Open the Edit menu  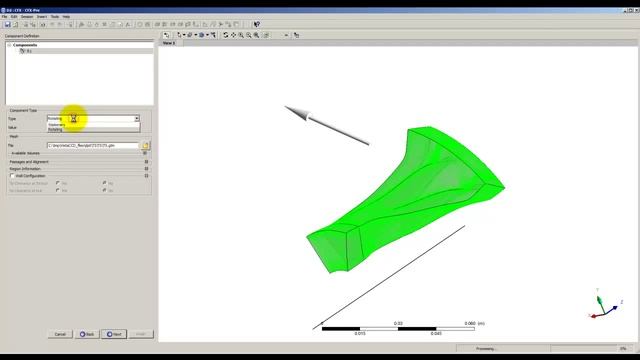pos(14,17)
